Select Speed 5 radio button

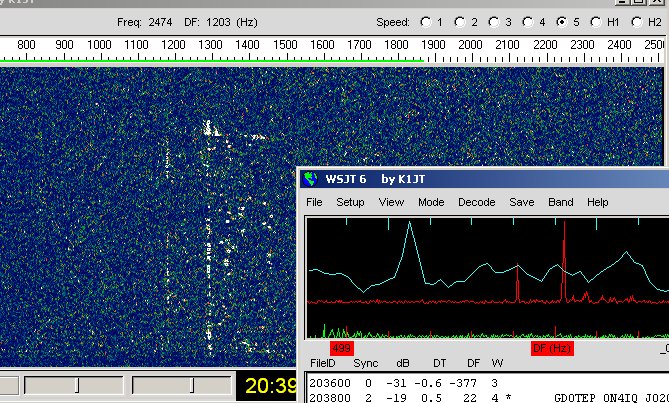560,21
